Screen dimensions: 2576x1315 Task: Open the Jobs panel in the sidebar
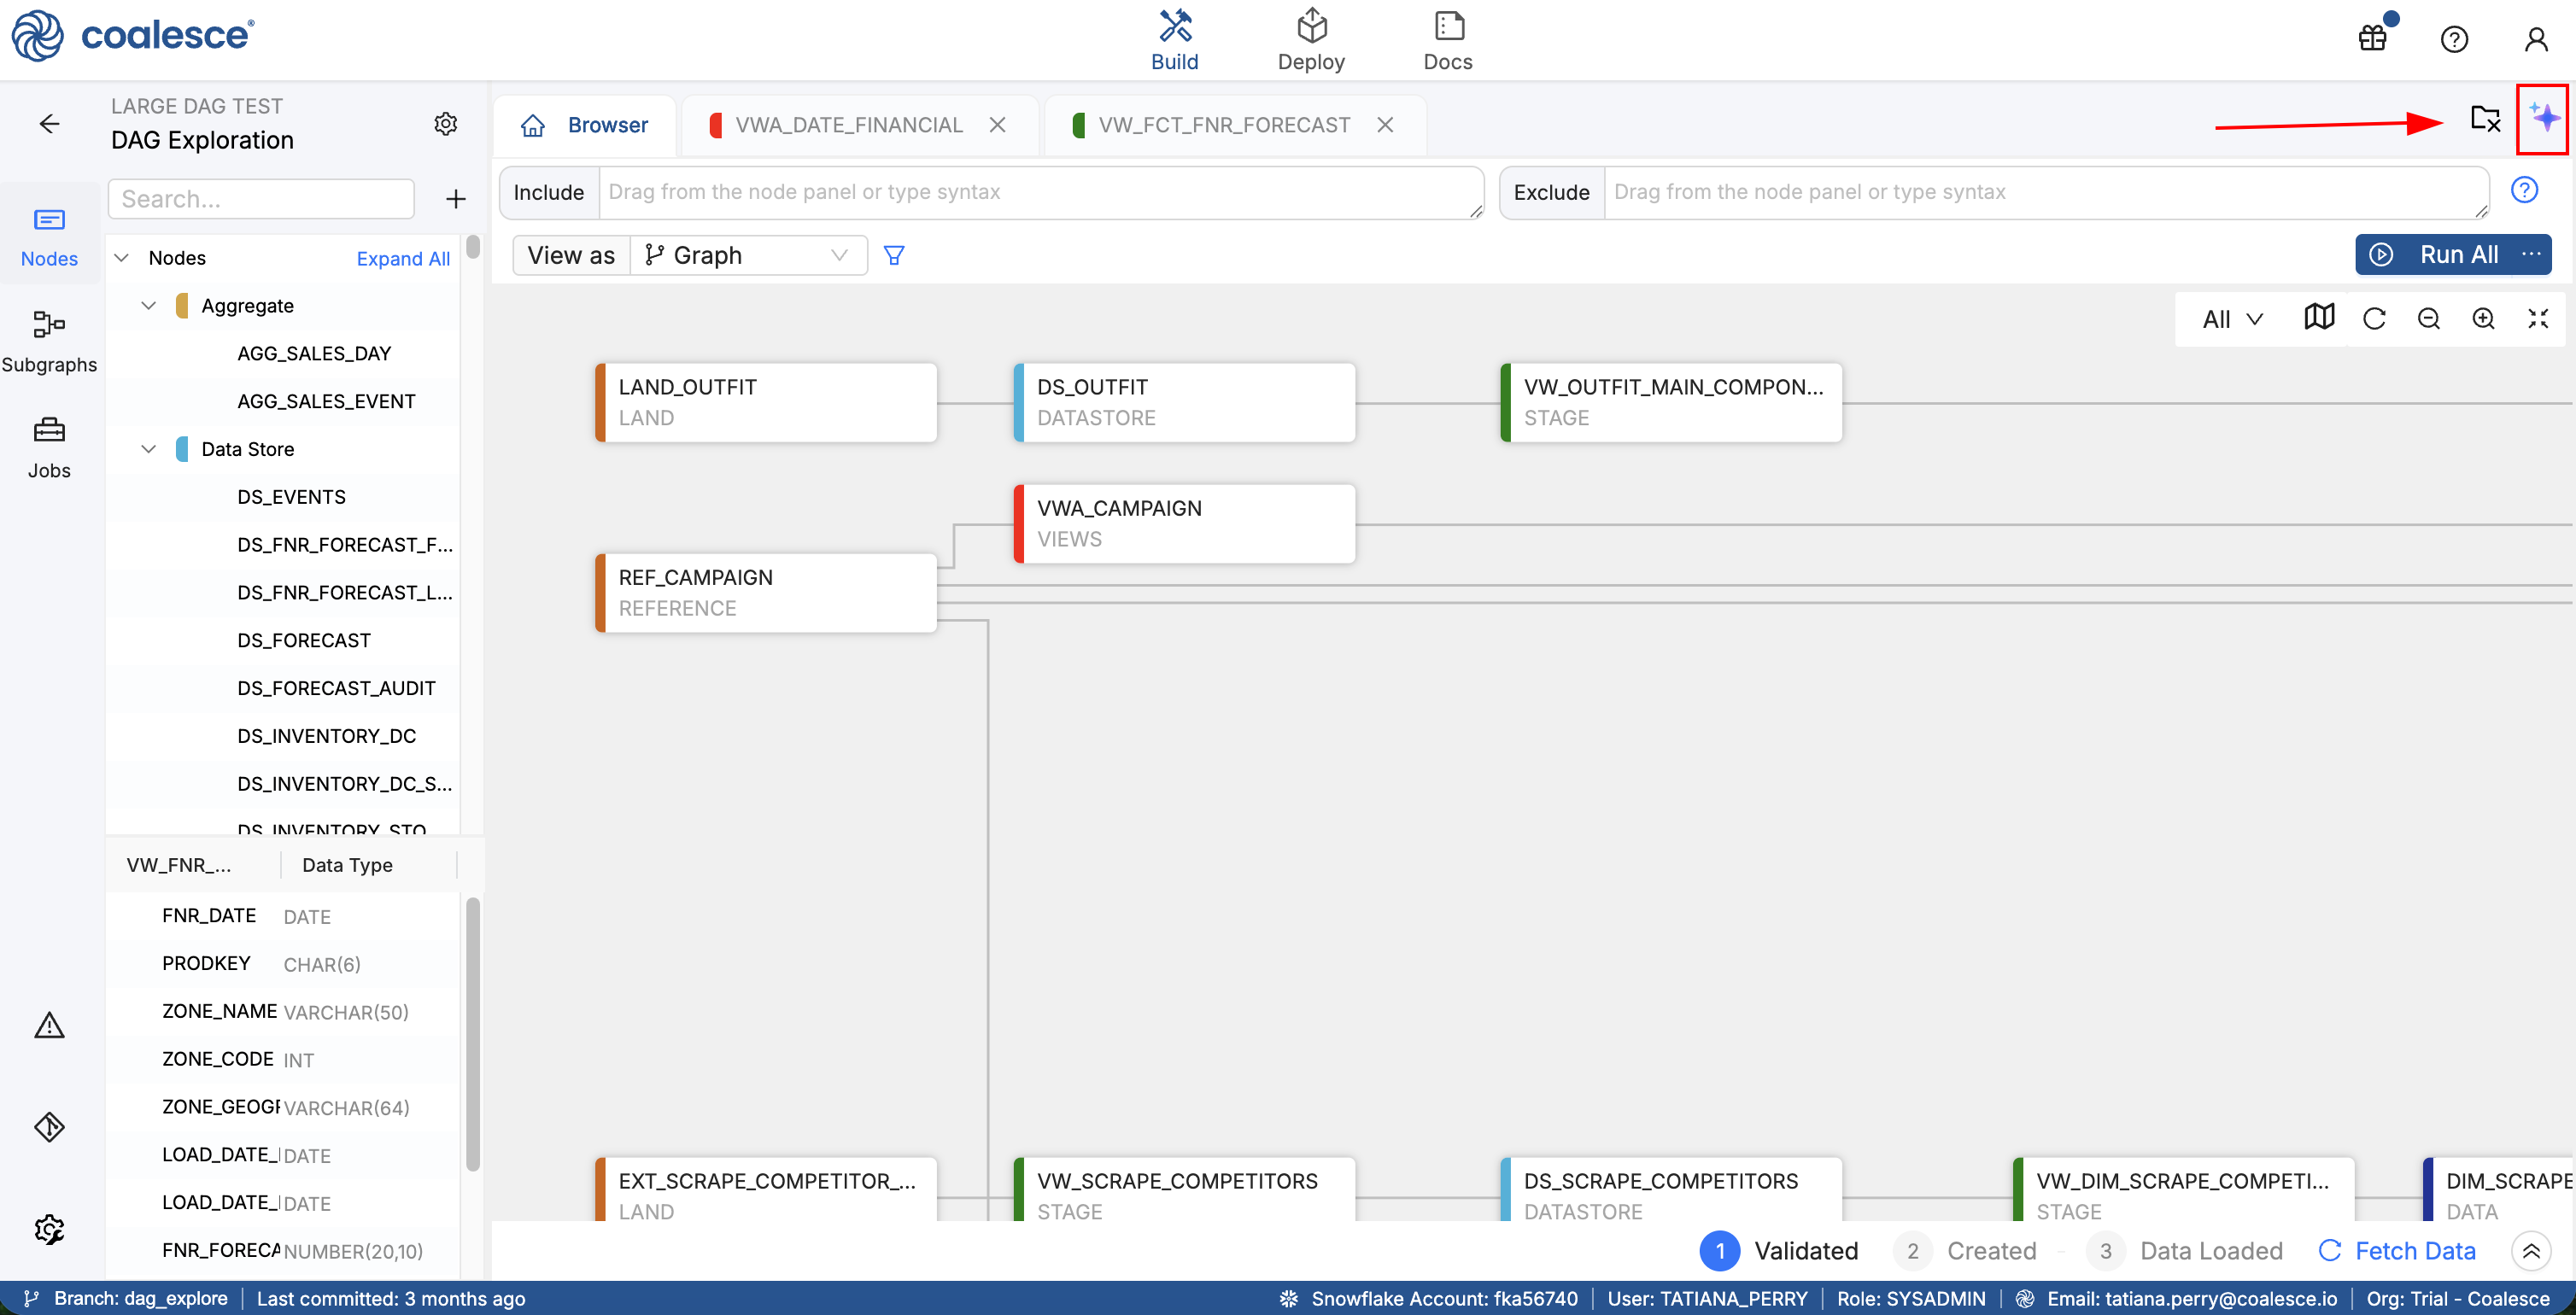49,446
